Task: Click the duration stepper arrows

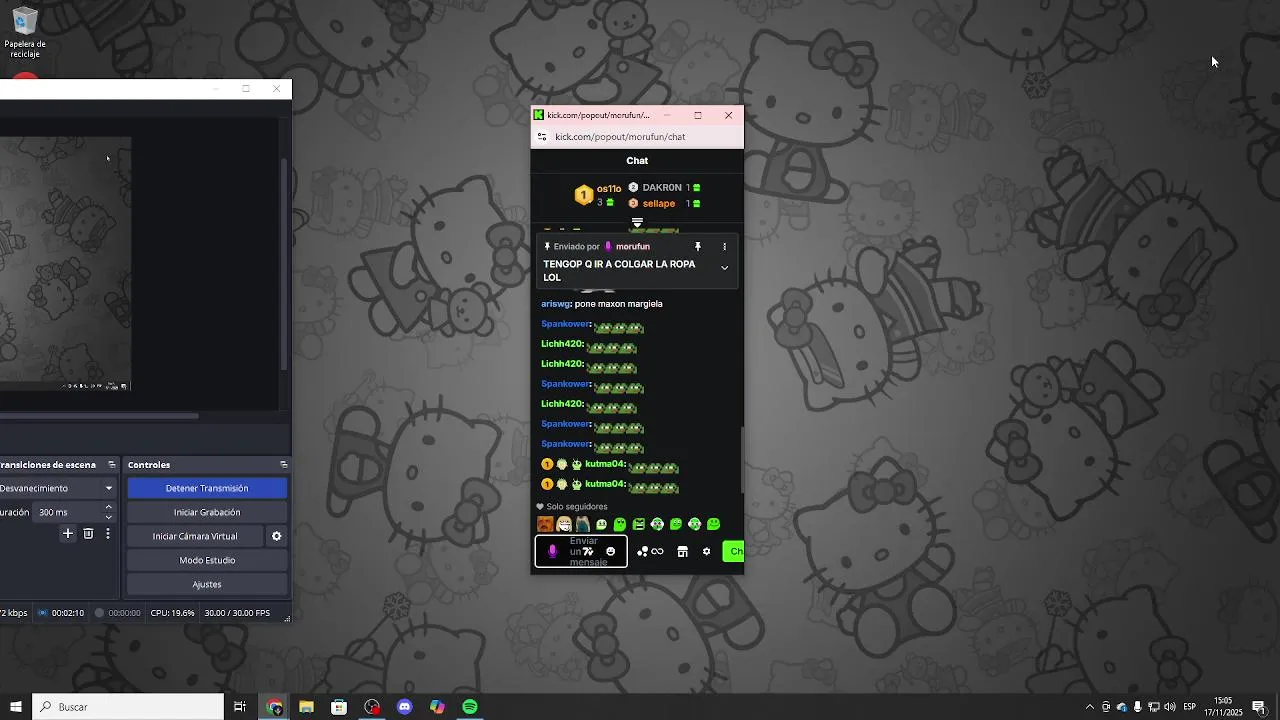Action: [x=109, y=512]
